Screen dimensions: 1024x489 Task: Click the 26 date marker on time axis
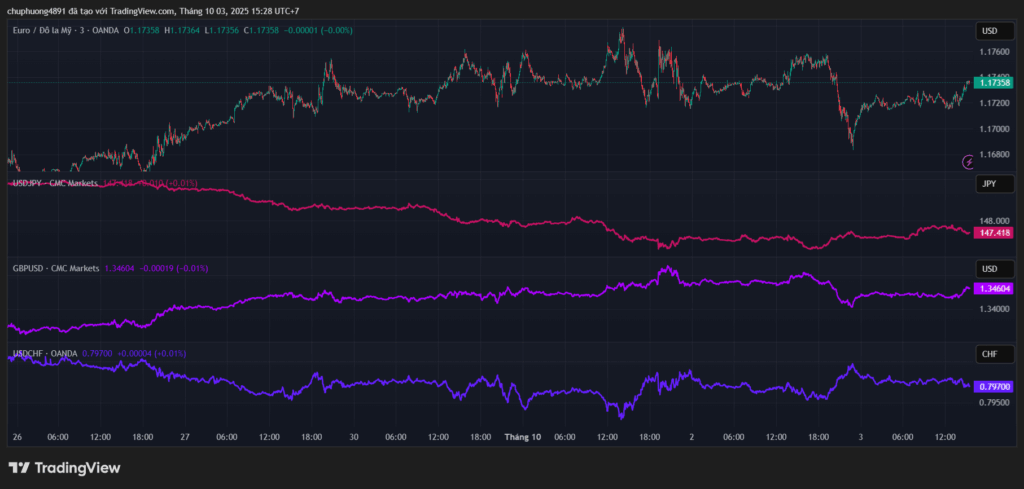(x=16, y=437)
